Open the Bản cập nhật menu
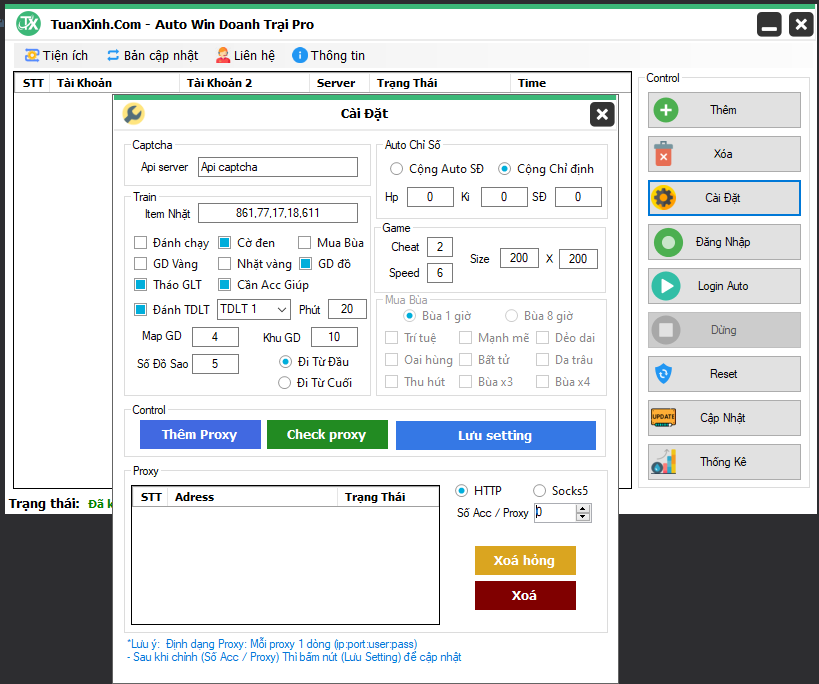Screen dimensions: 819x684 point(152,55)
